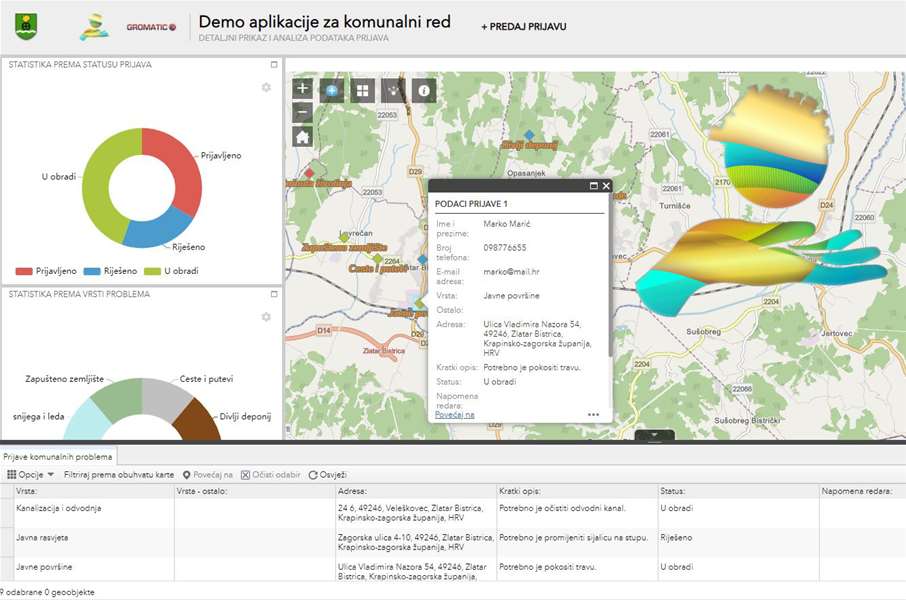Click Povećaj na link in popup
The width and height of the screenshot is (906, 600).
coord(455,414)
